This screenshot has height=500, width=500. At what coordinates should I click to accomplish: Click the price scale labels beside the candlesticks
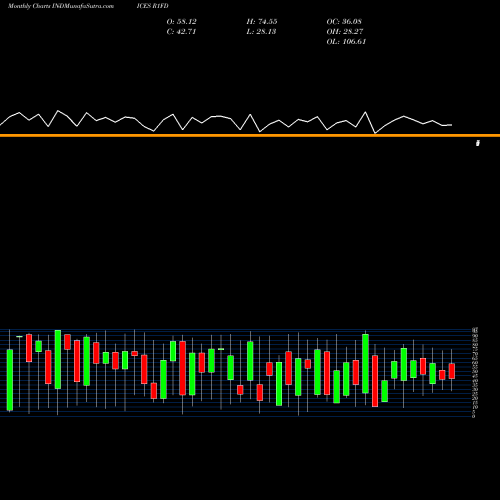click(x=474, y=372)
